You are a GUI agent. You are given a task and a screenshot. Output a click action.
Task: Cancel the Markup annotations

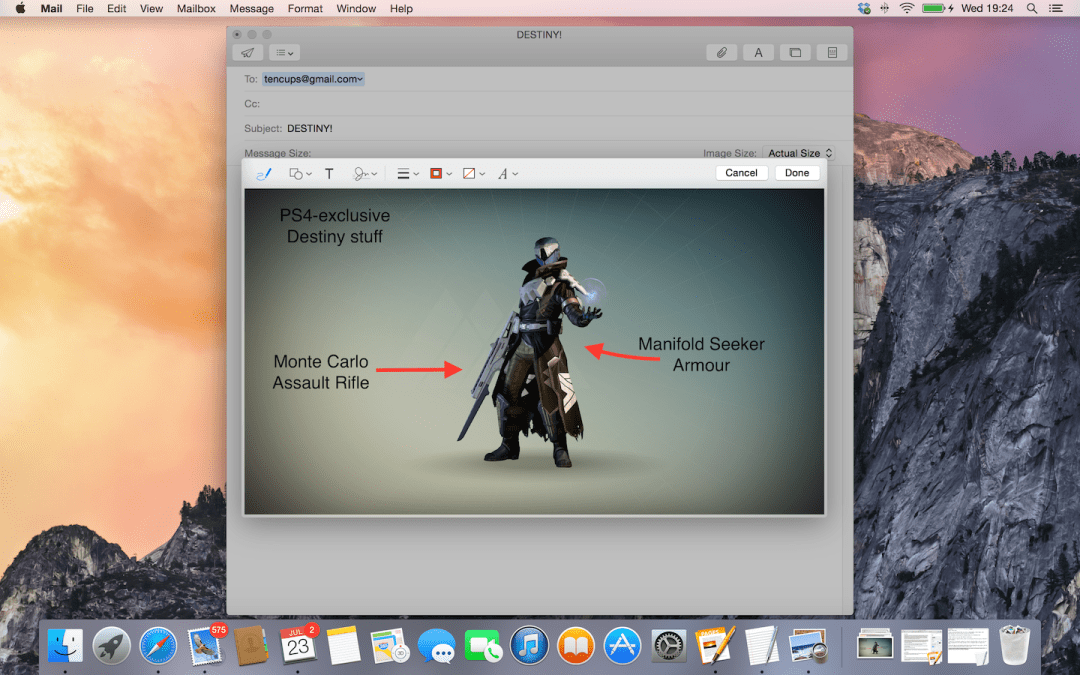click(x=741, y=173)
